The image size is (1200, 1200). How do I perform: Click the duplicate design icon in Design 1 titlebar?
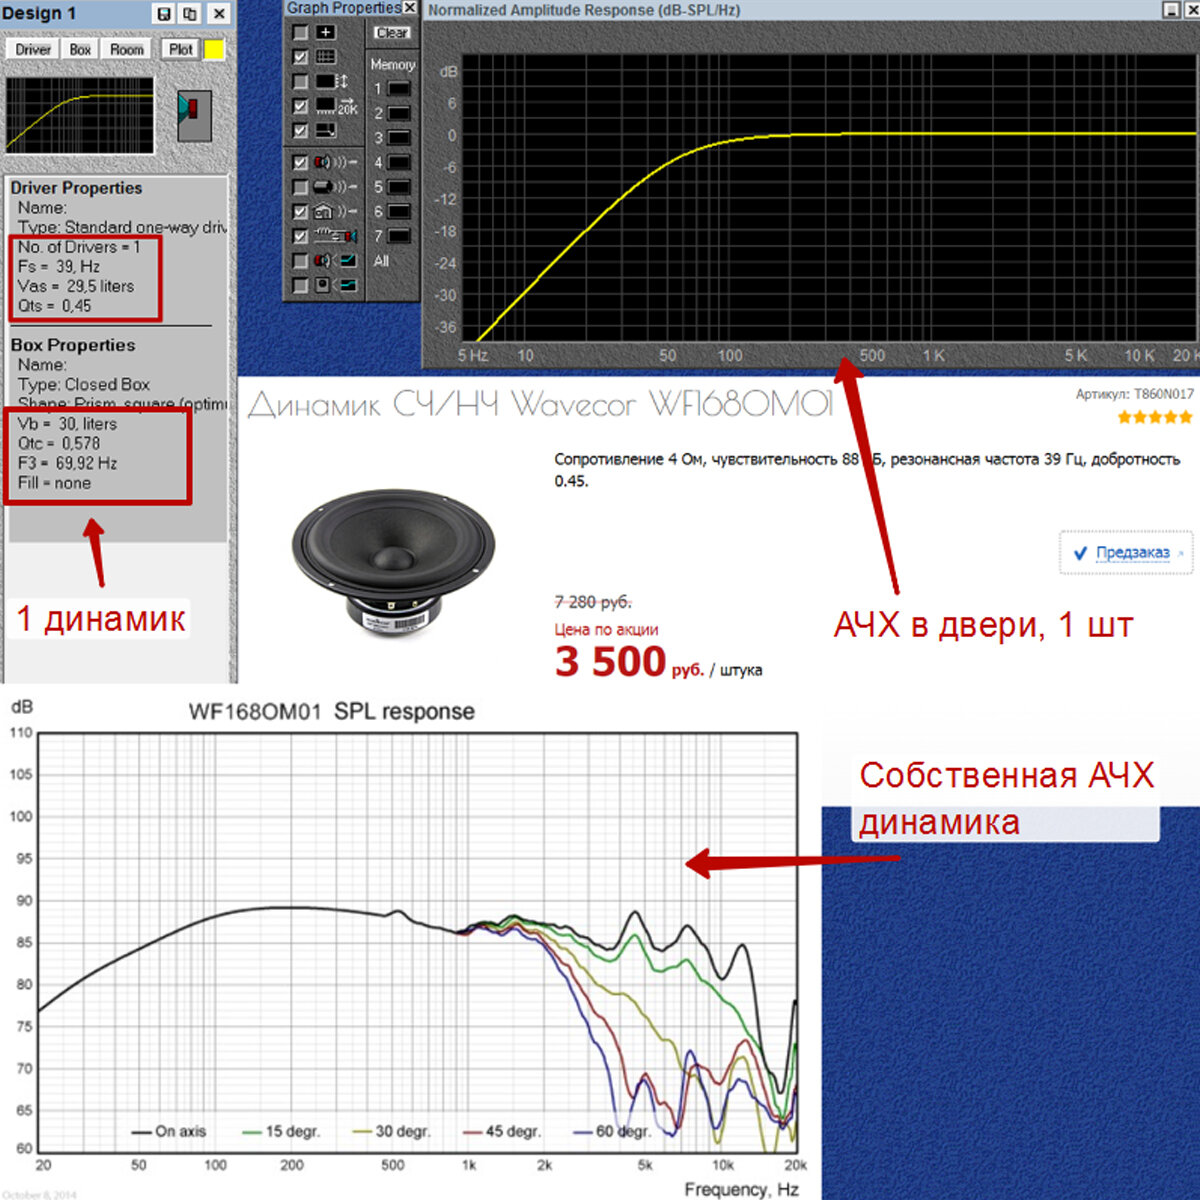[190, 14]
